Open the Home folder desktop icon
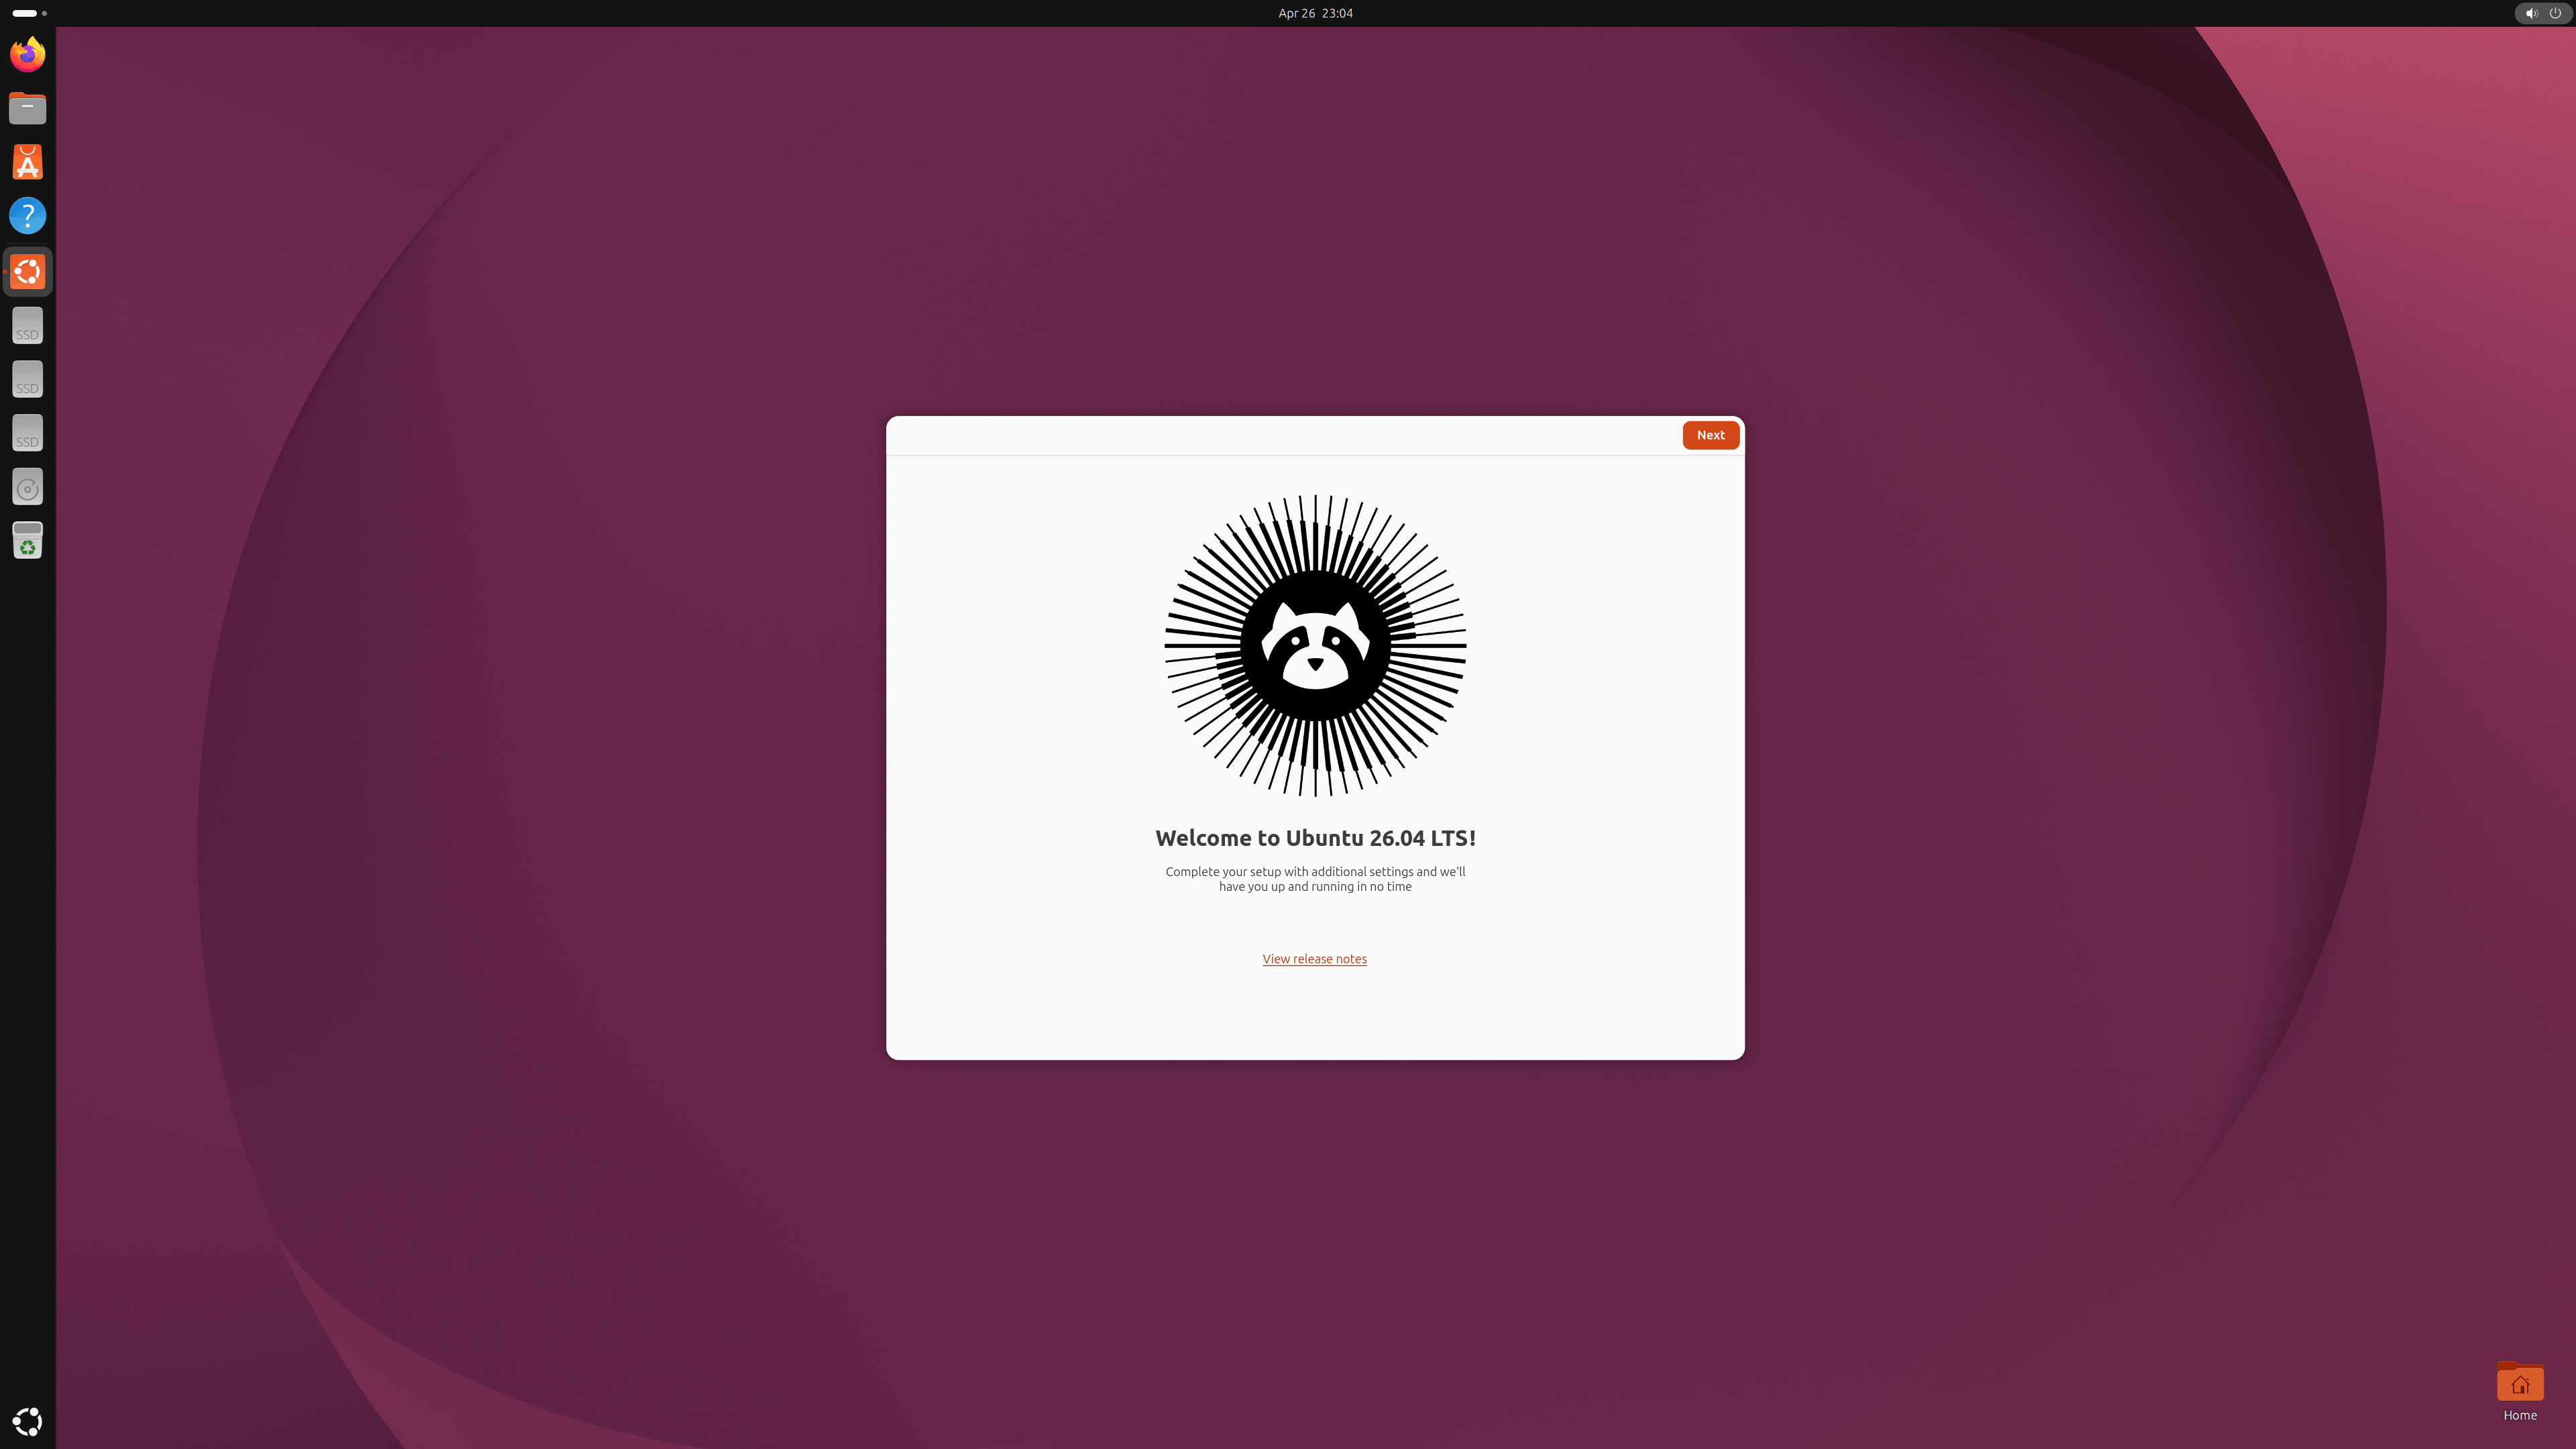2576x1449 pixels. tap(2520, 1391)
